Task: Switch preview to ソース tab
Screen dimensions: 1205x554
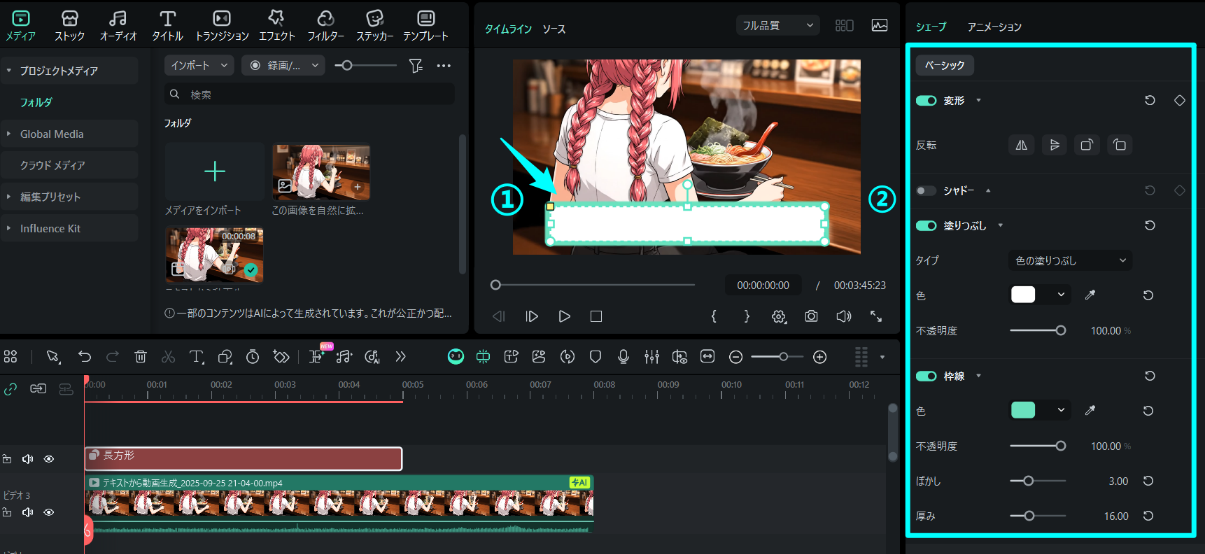Action: pos(554,30)
